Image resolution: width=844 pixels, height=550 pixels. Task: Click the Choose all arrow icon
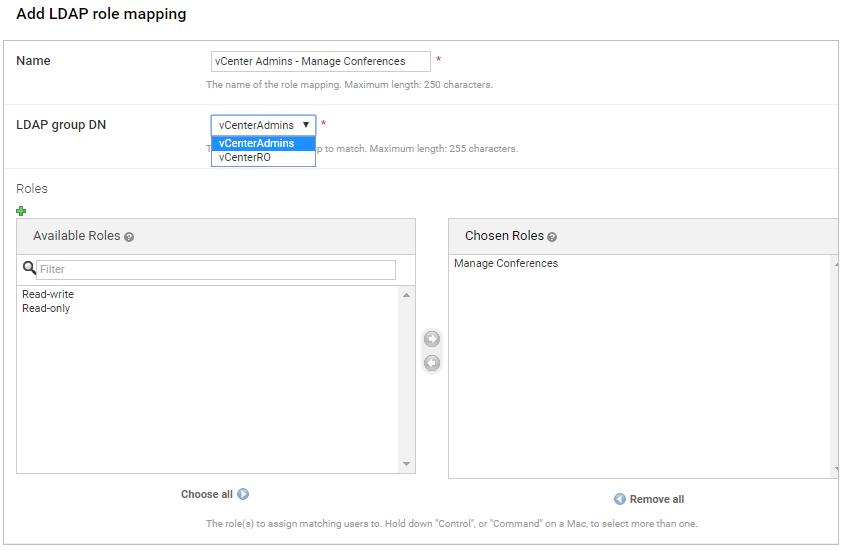coord(243,494)
